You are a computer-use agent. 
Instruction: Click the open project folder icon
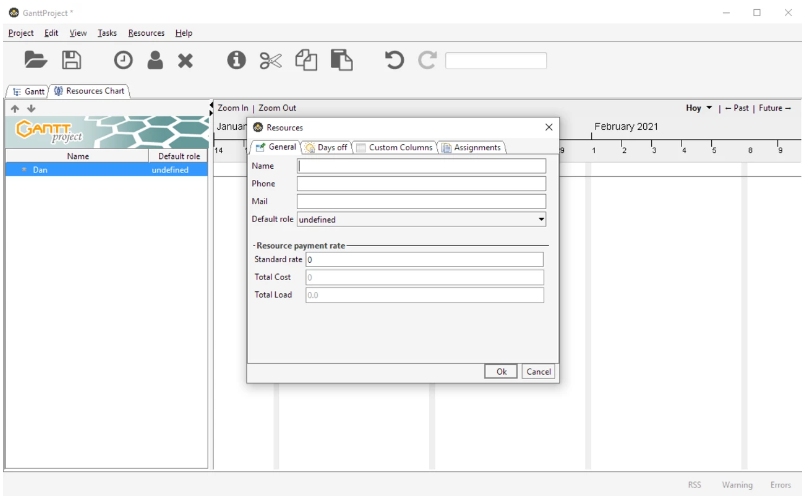tap(32, 60)
